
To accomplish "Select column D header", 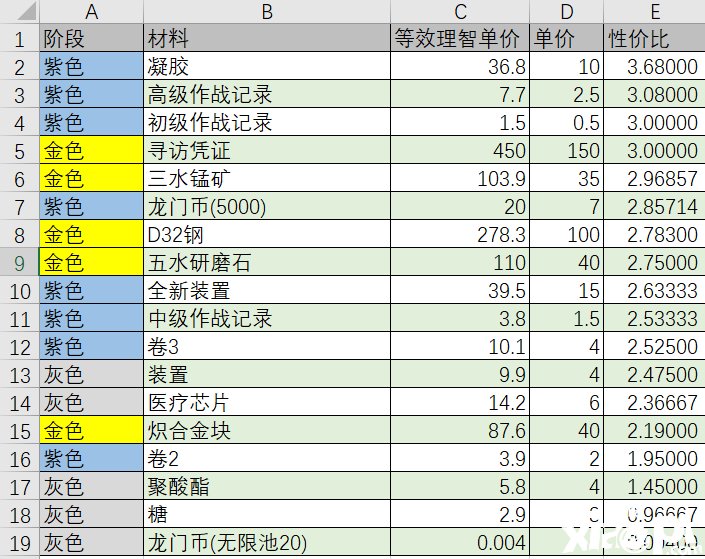I will coord(567,11).
